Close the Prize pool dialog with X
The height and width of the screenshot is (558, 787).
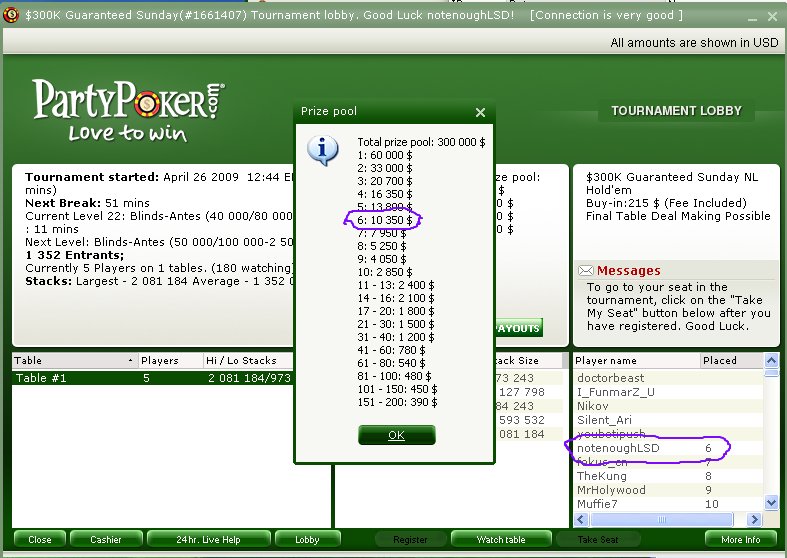(480, 113)
